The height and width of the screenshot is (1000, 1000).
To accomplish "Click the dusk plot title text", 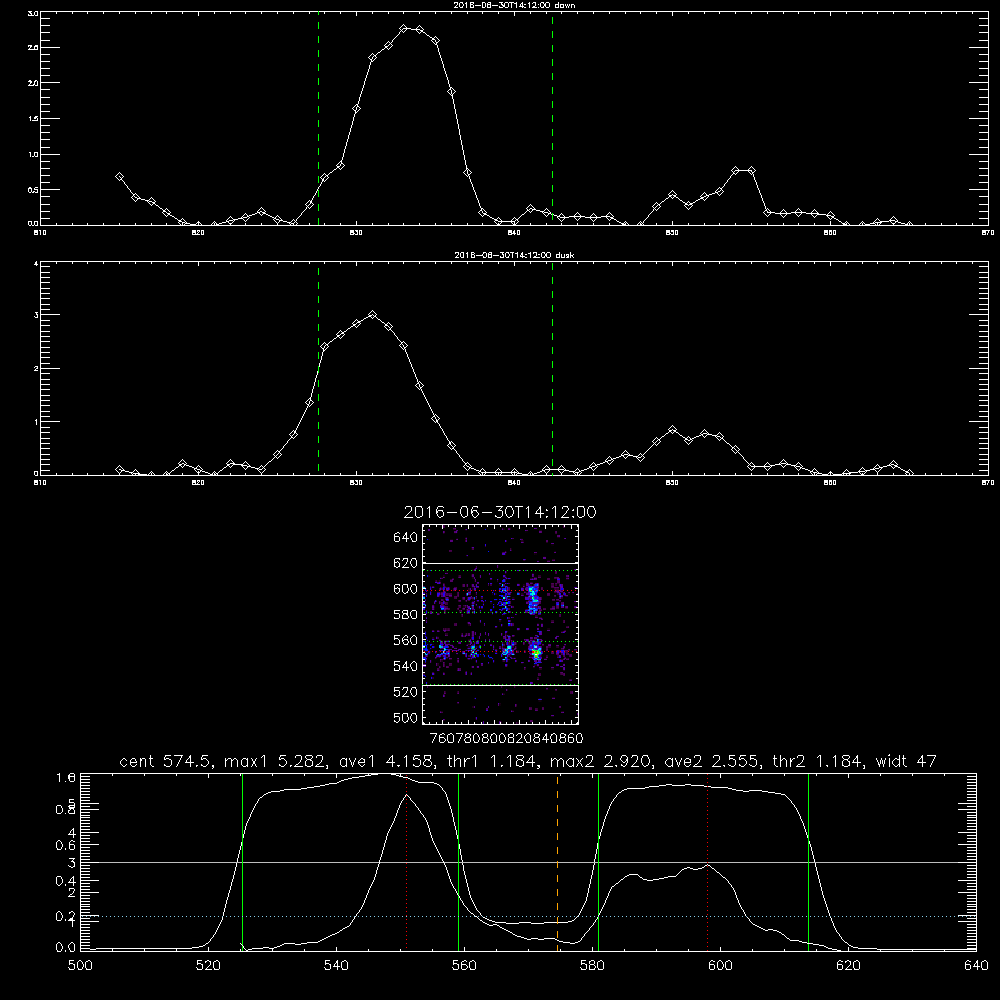I will tap(514, 255).
